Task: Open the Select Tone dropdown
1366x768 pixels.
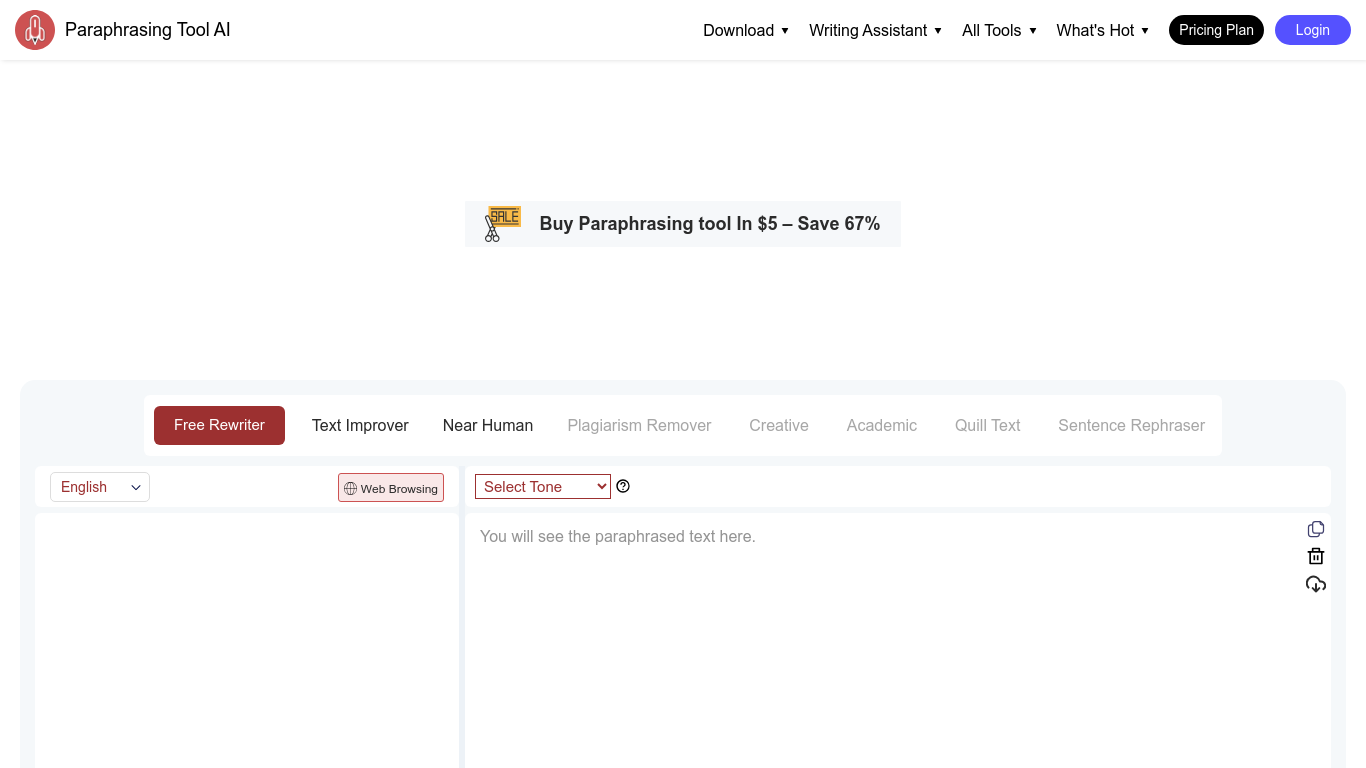Action: point(542,487)
